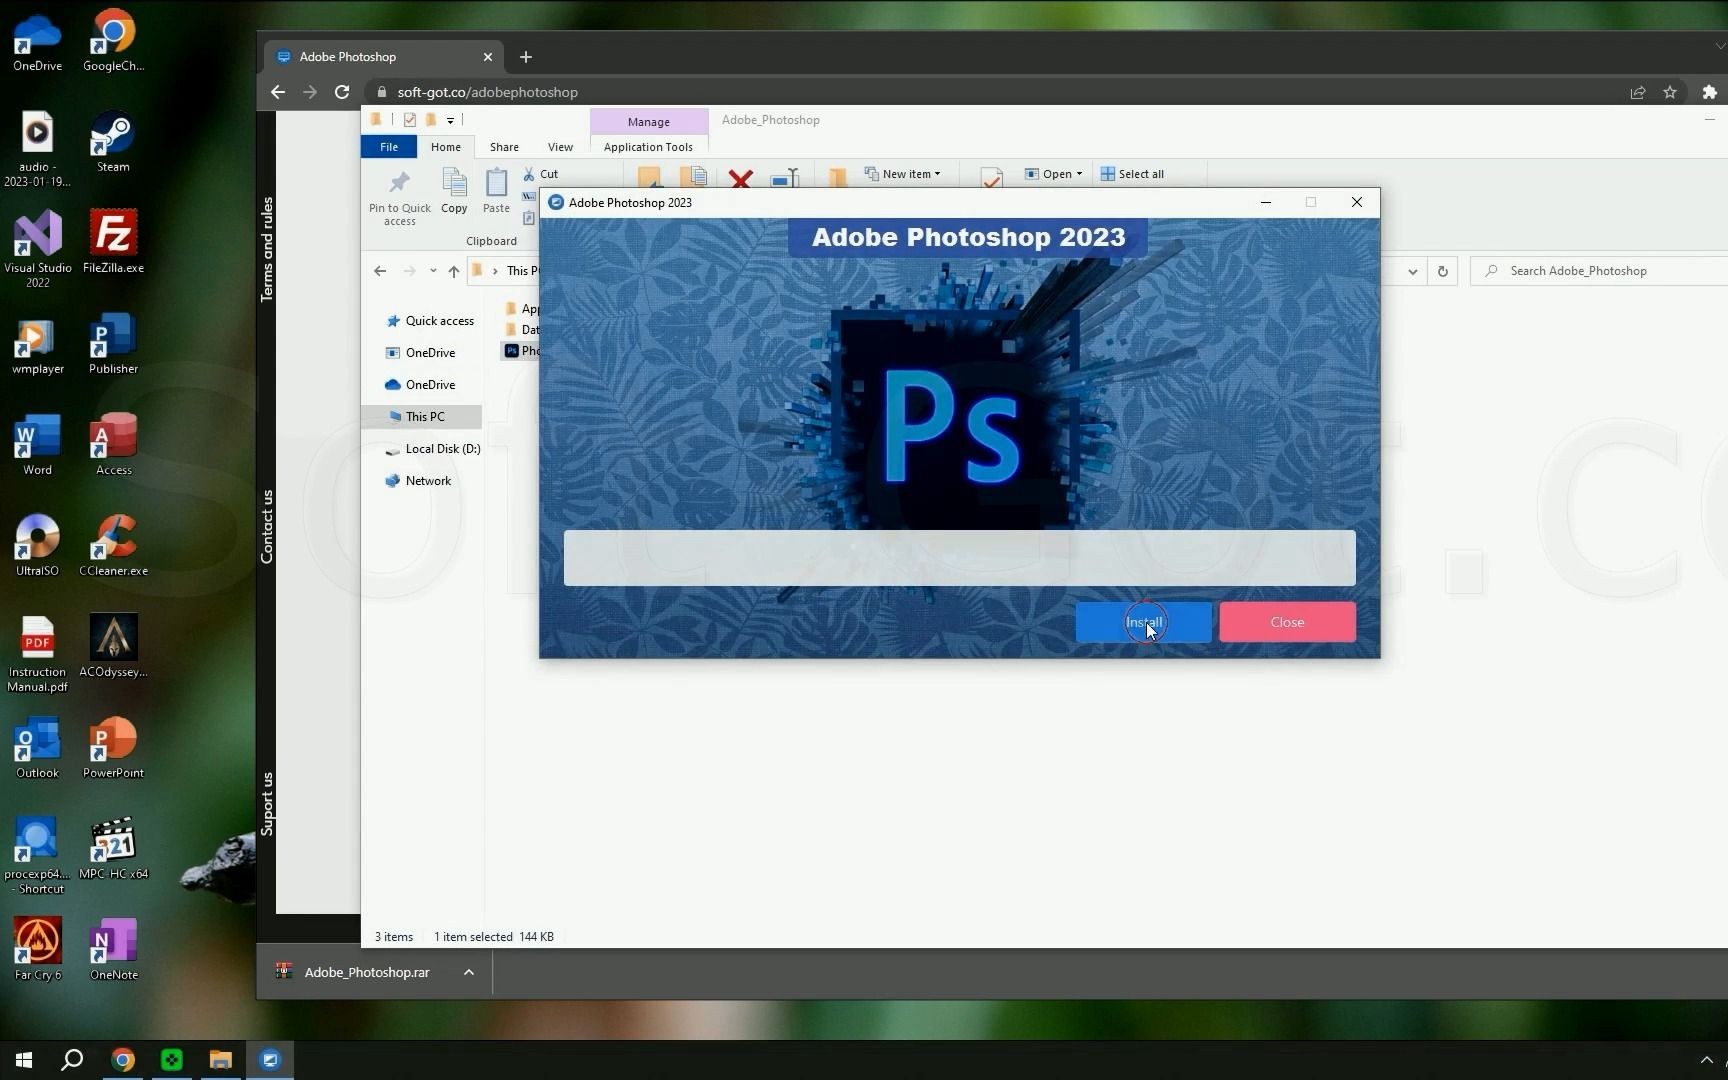Click the Install button in the Photoshop installer
The image size is (1728, 1080).
click(1143, 622)
